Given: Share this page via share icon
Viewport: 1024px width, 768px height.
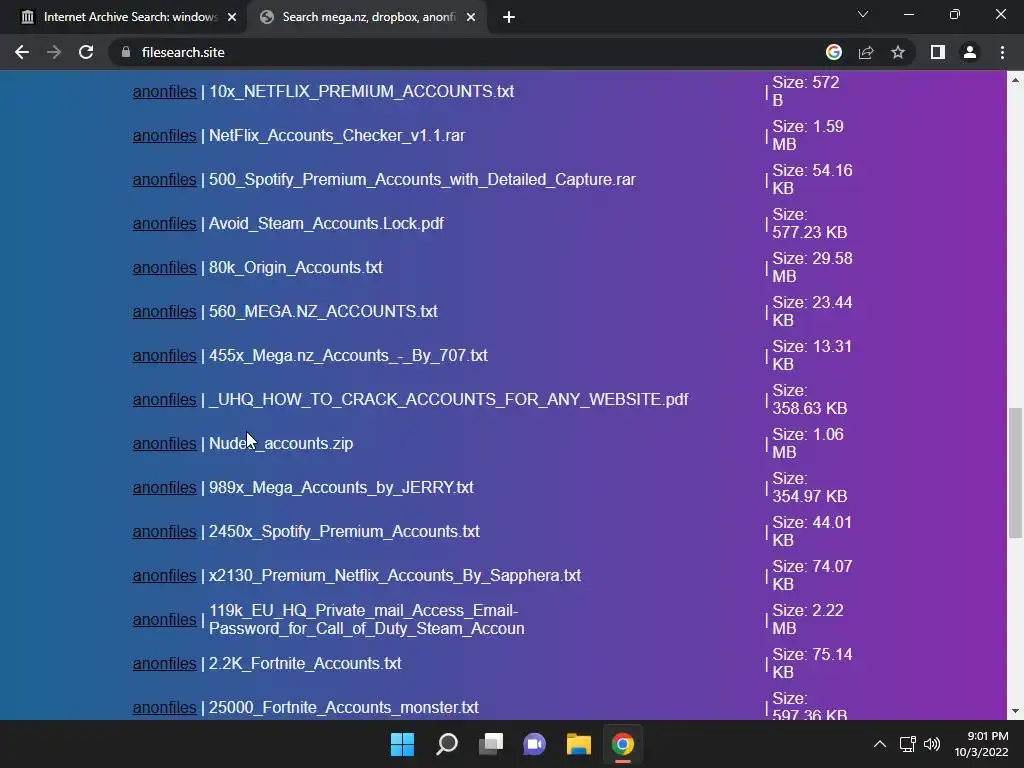Looking at the screenshot, I should (x=866, y=52).
